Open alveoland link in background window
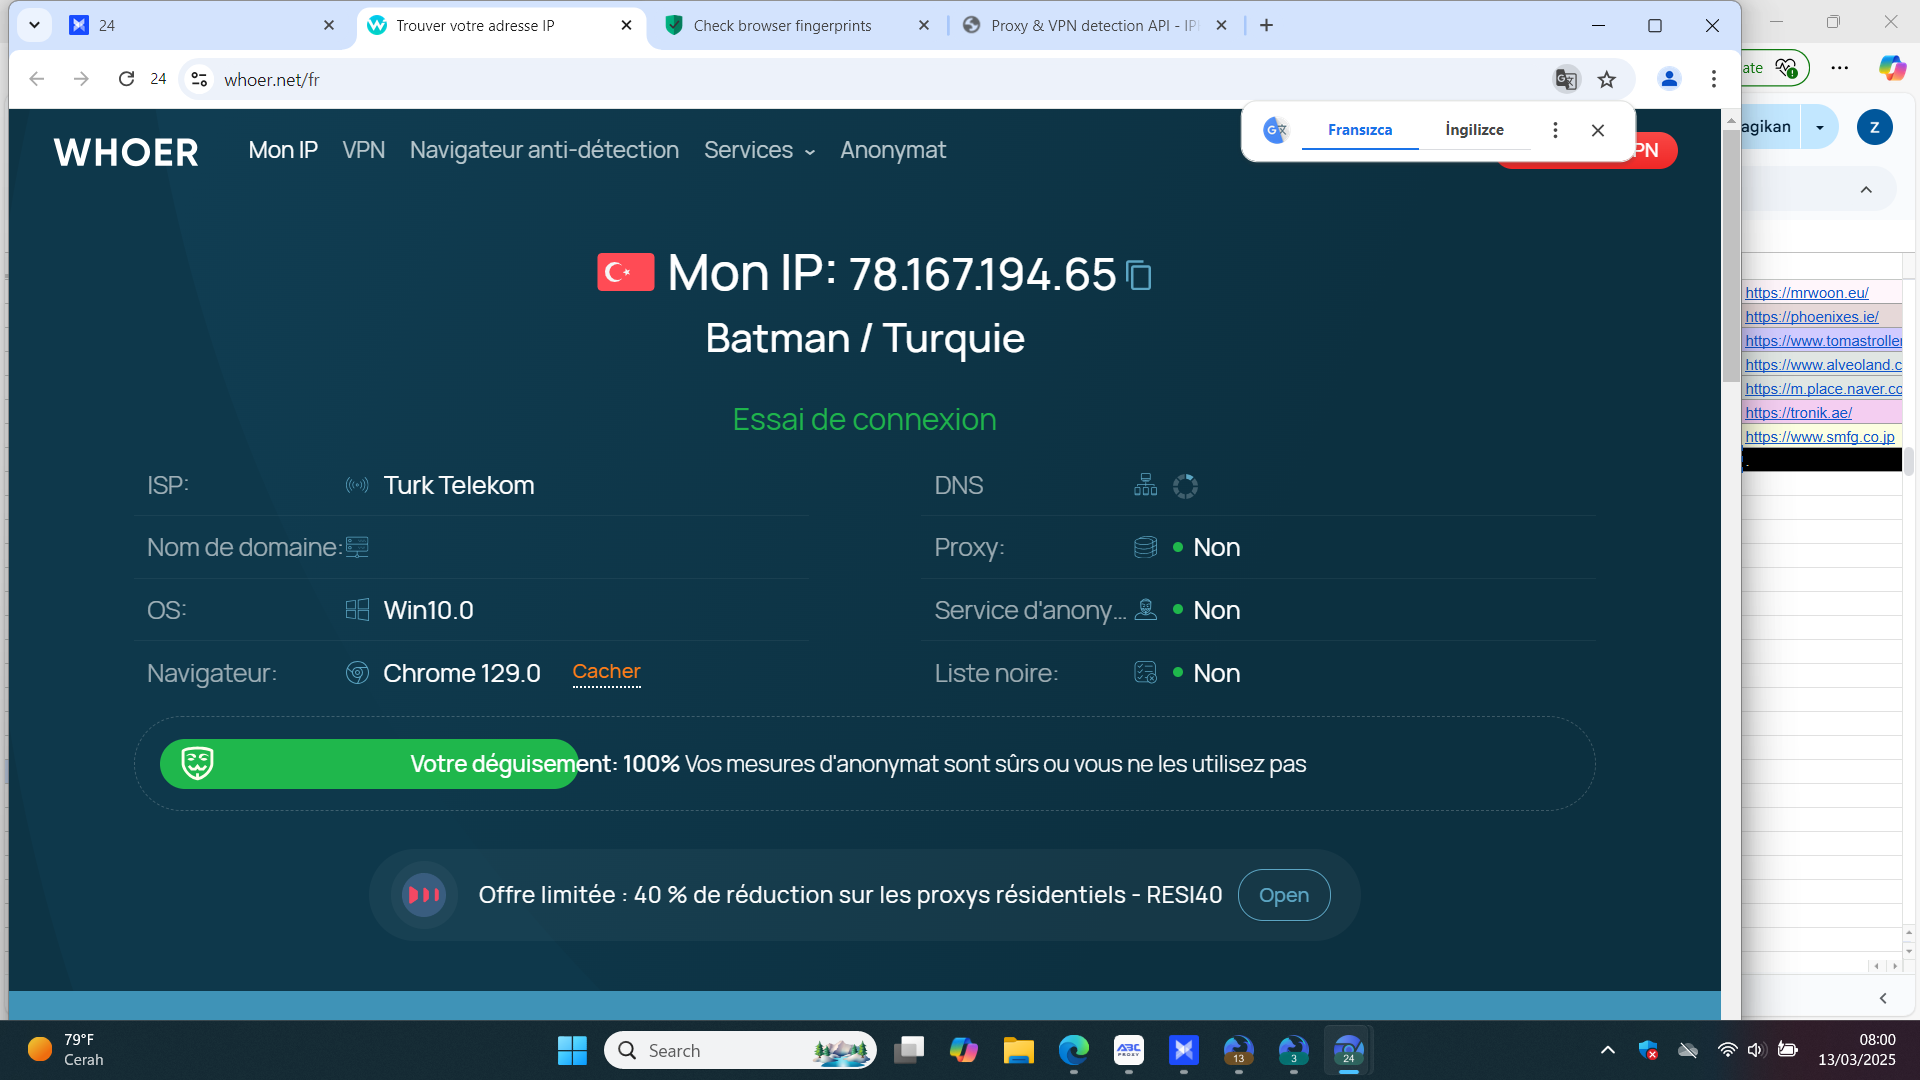Viewport: 1920px width, 1080px height. (x=1823, y=365)
